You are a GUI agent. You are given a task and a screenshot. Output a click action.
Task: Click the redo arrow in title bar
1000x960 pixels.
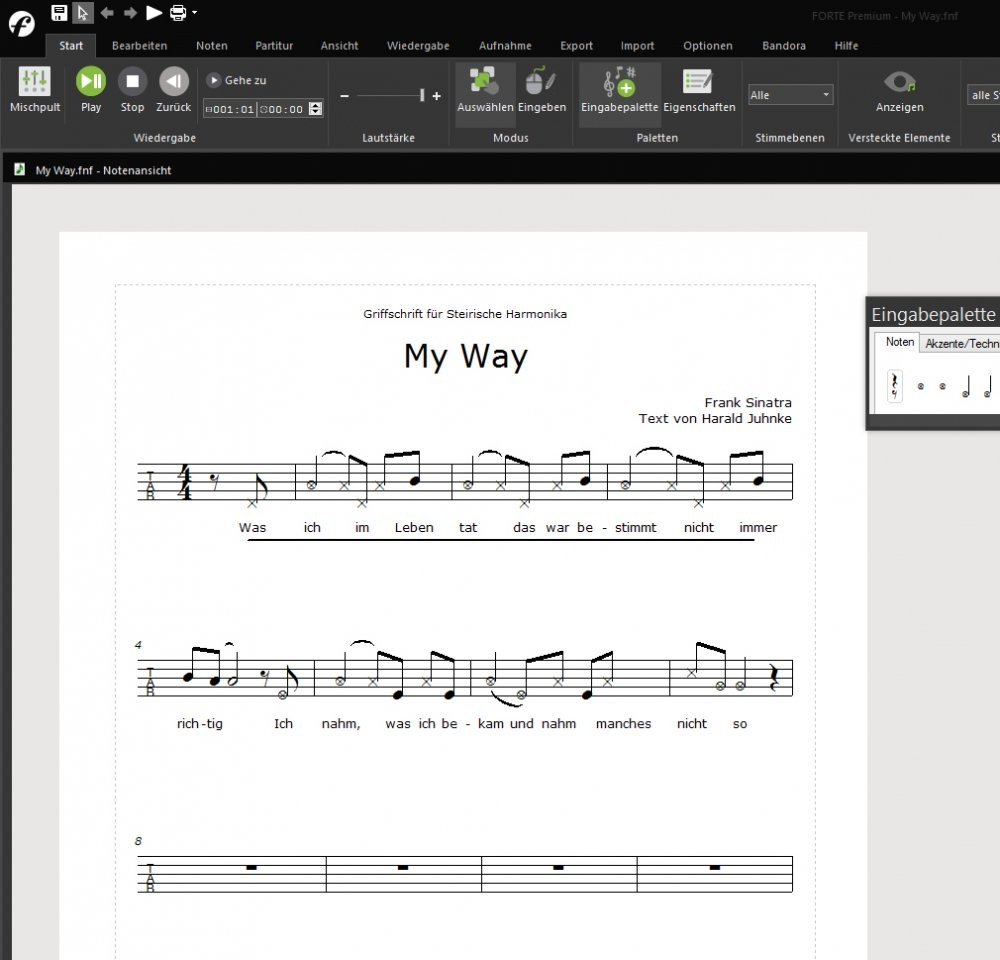coord(130,12)
